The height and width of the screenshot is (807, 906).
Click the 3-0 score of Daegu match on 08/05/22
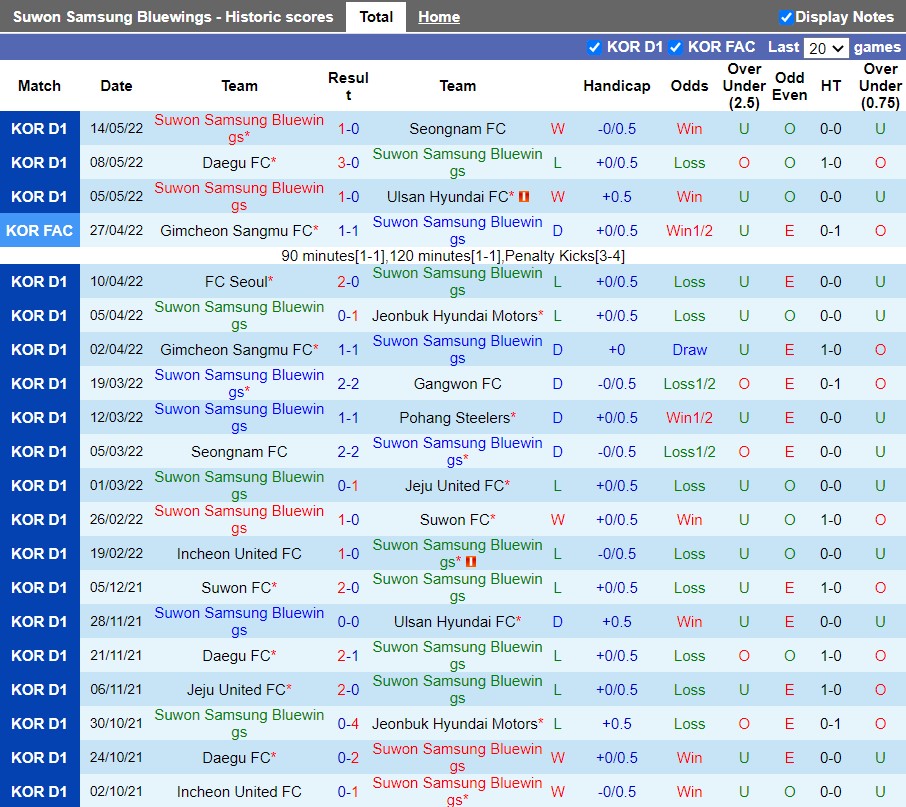348,163
